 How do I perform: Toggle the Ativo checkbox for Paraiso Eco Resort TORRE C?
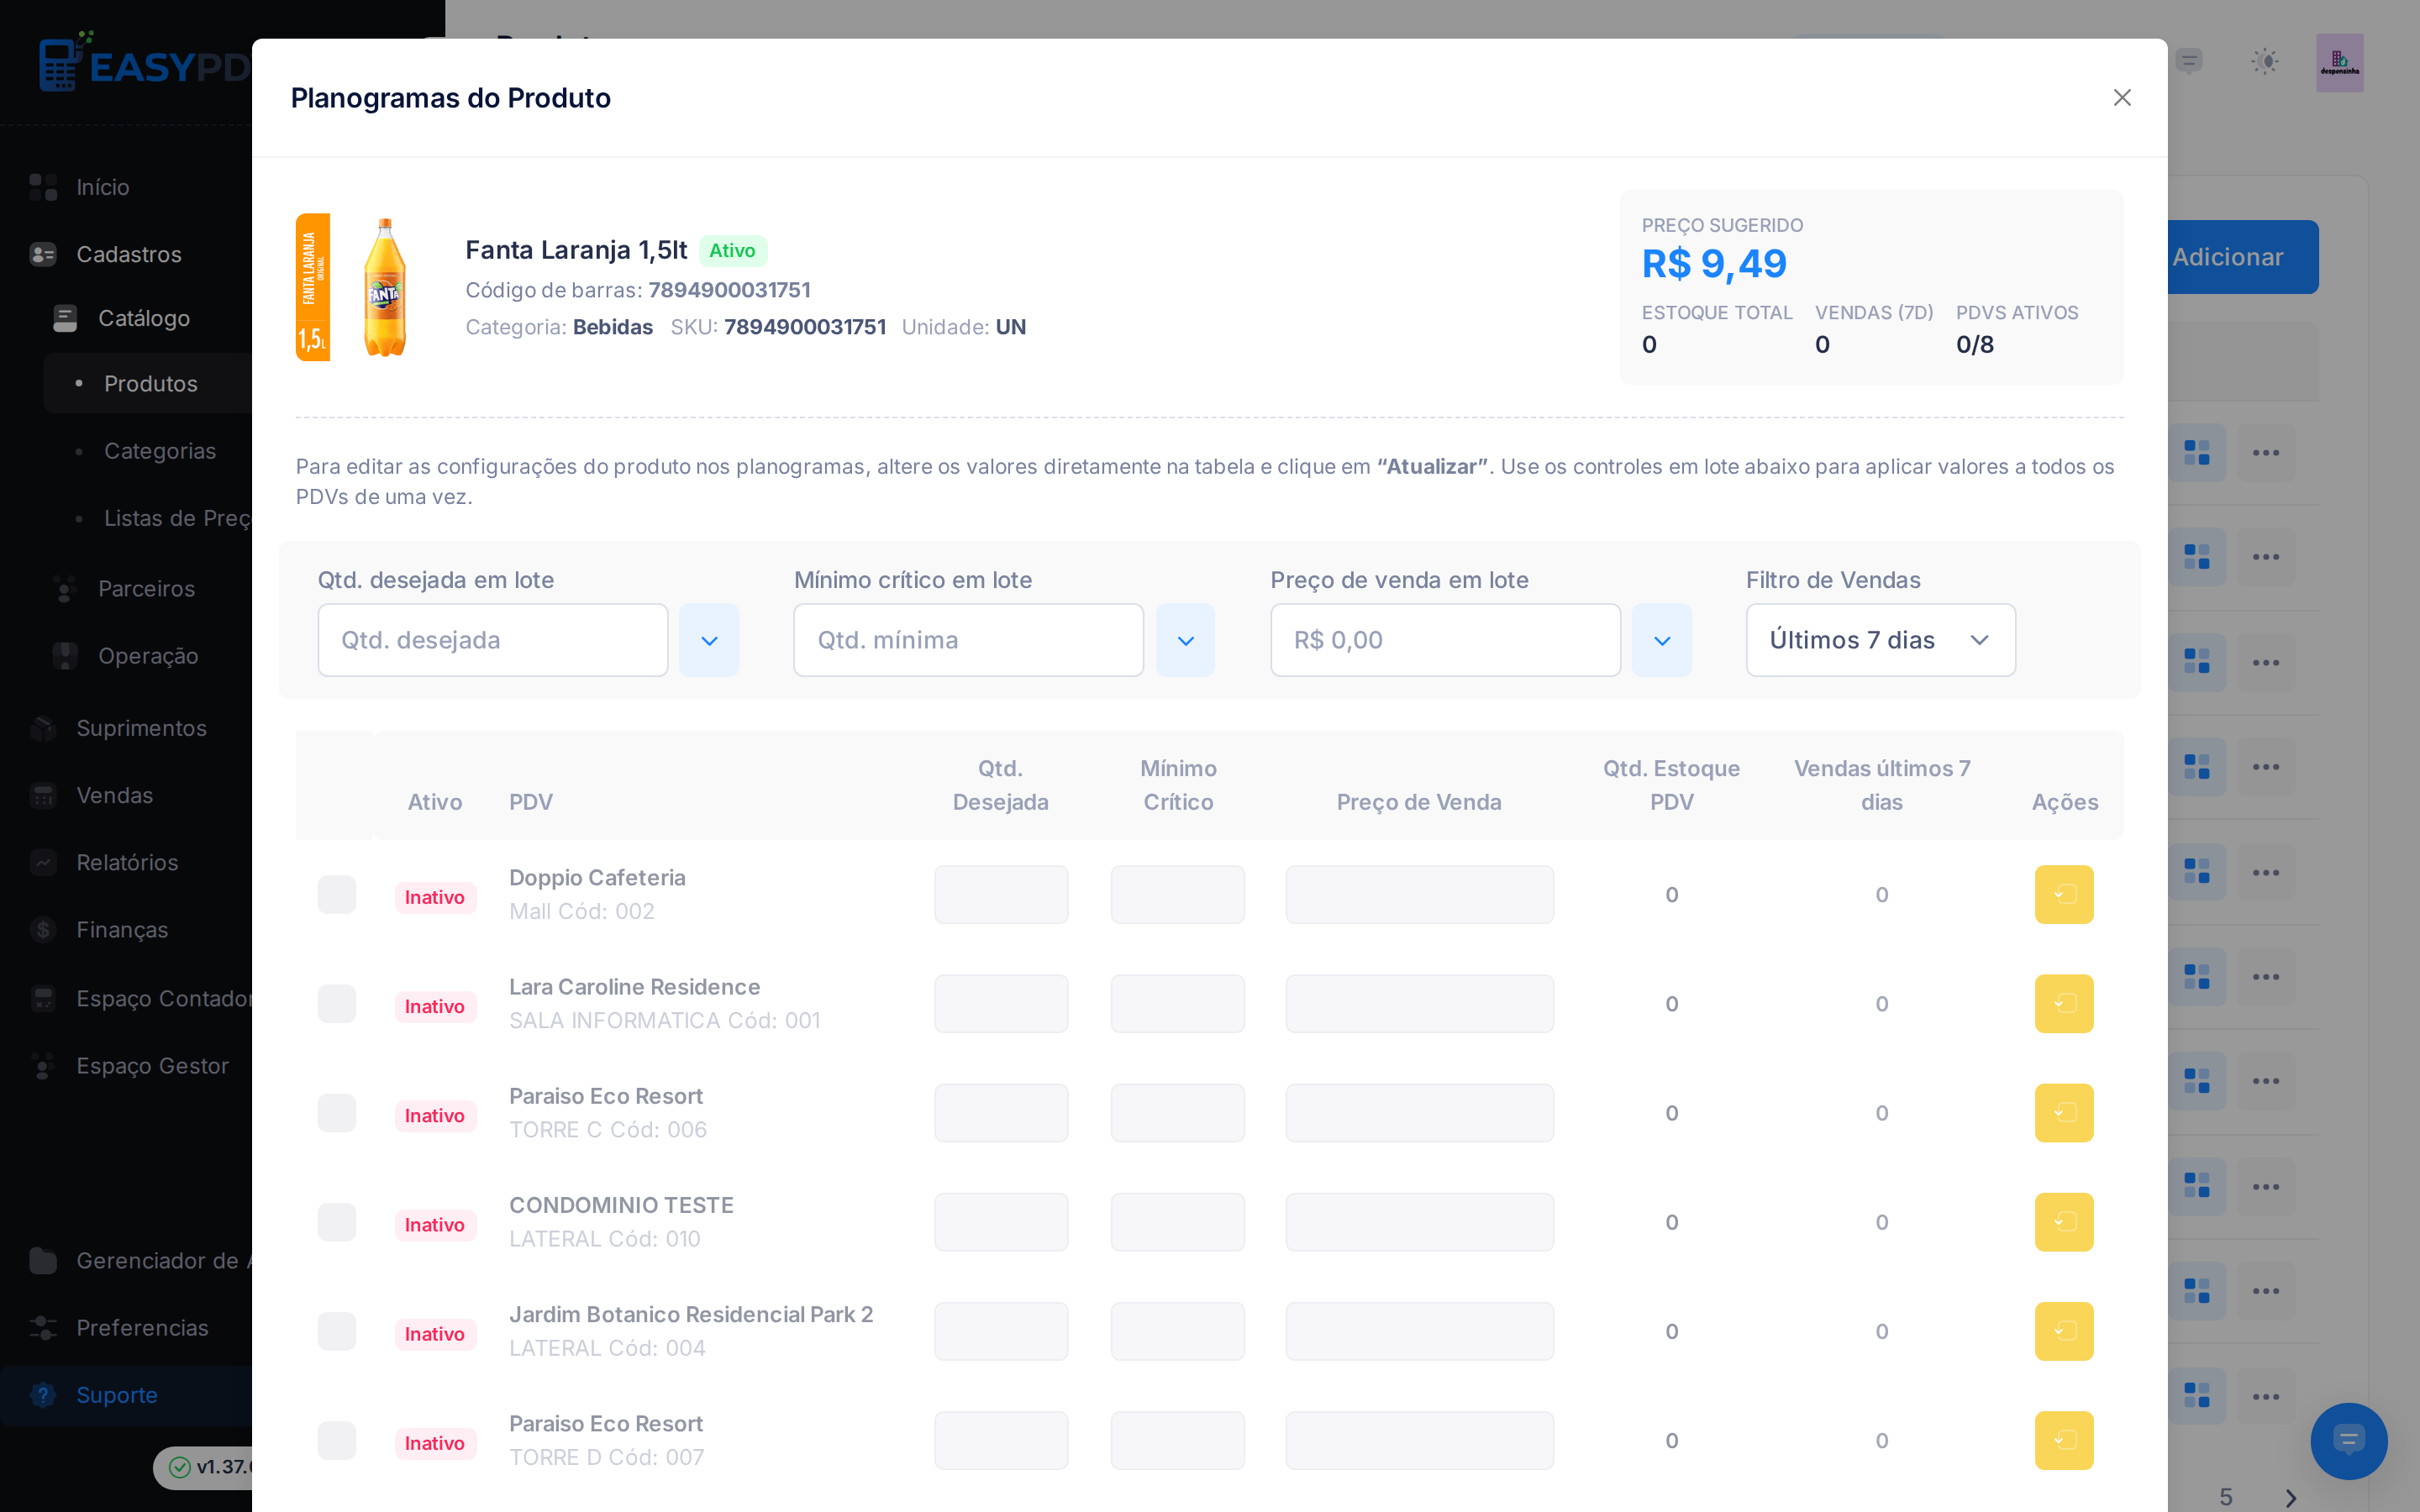coord(337,1113)
